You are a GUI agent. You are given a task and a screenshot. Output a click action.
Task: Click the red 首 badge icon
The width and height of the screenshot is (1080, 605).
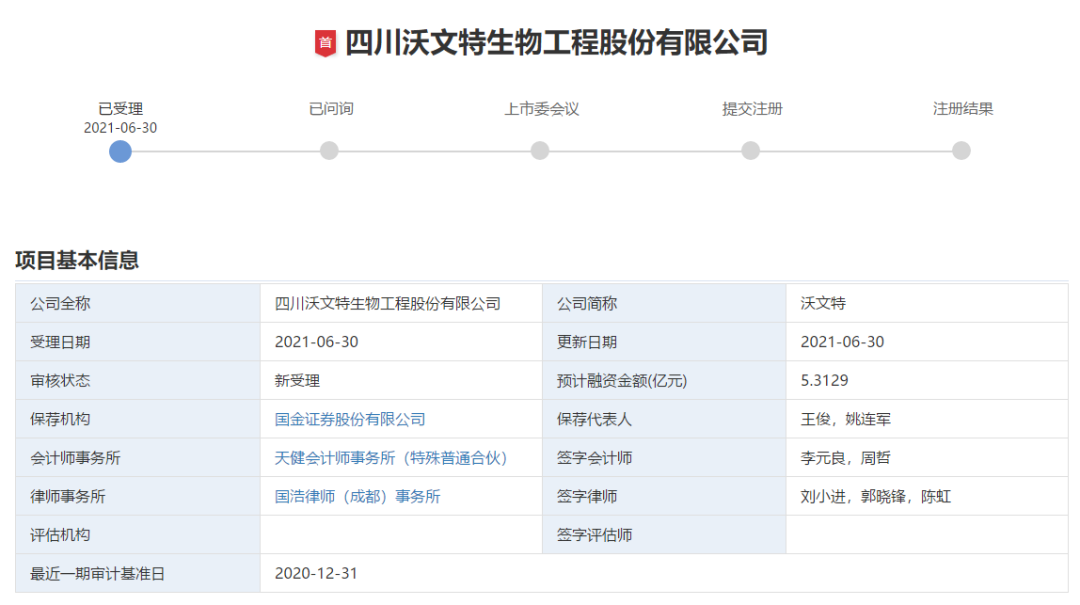[325, 43]
